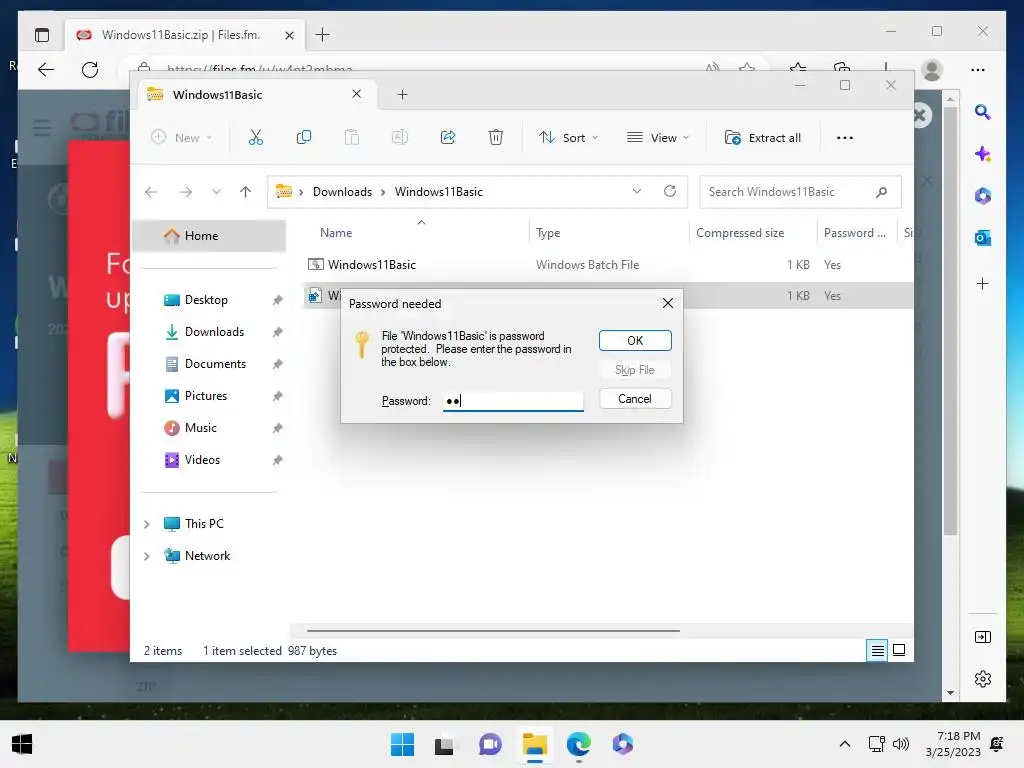The image size is (1024, 768).
Task: Open Edge Settings and more menu
Action: (978, 70)
